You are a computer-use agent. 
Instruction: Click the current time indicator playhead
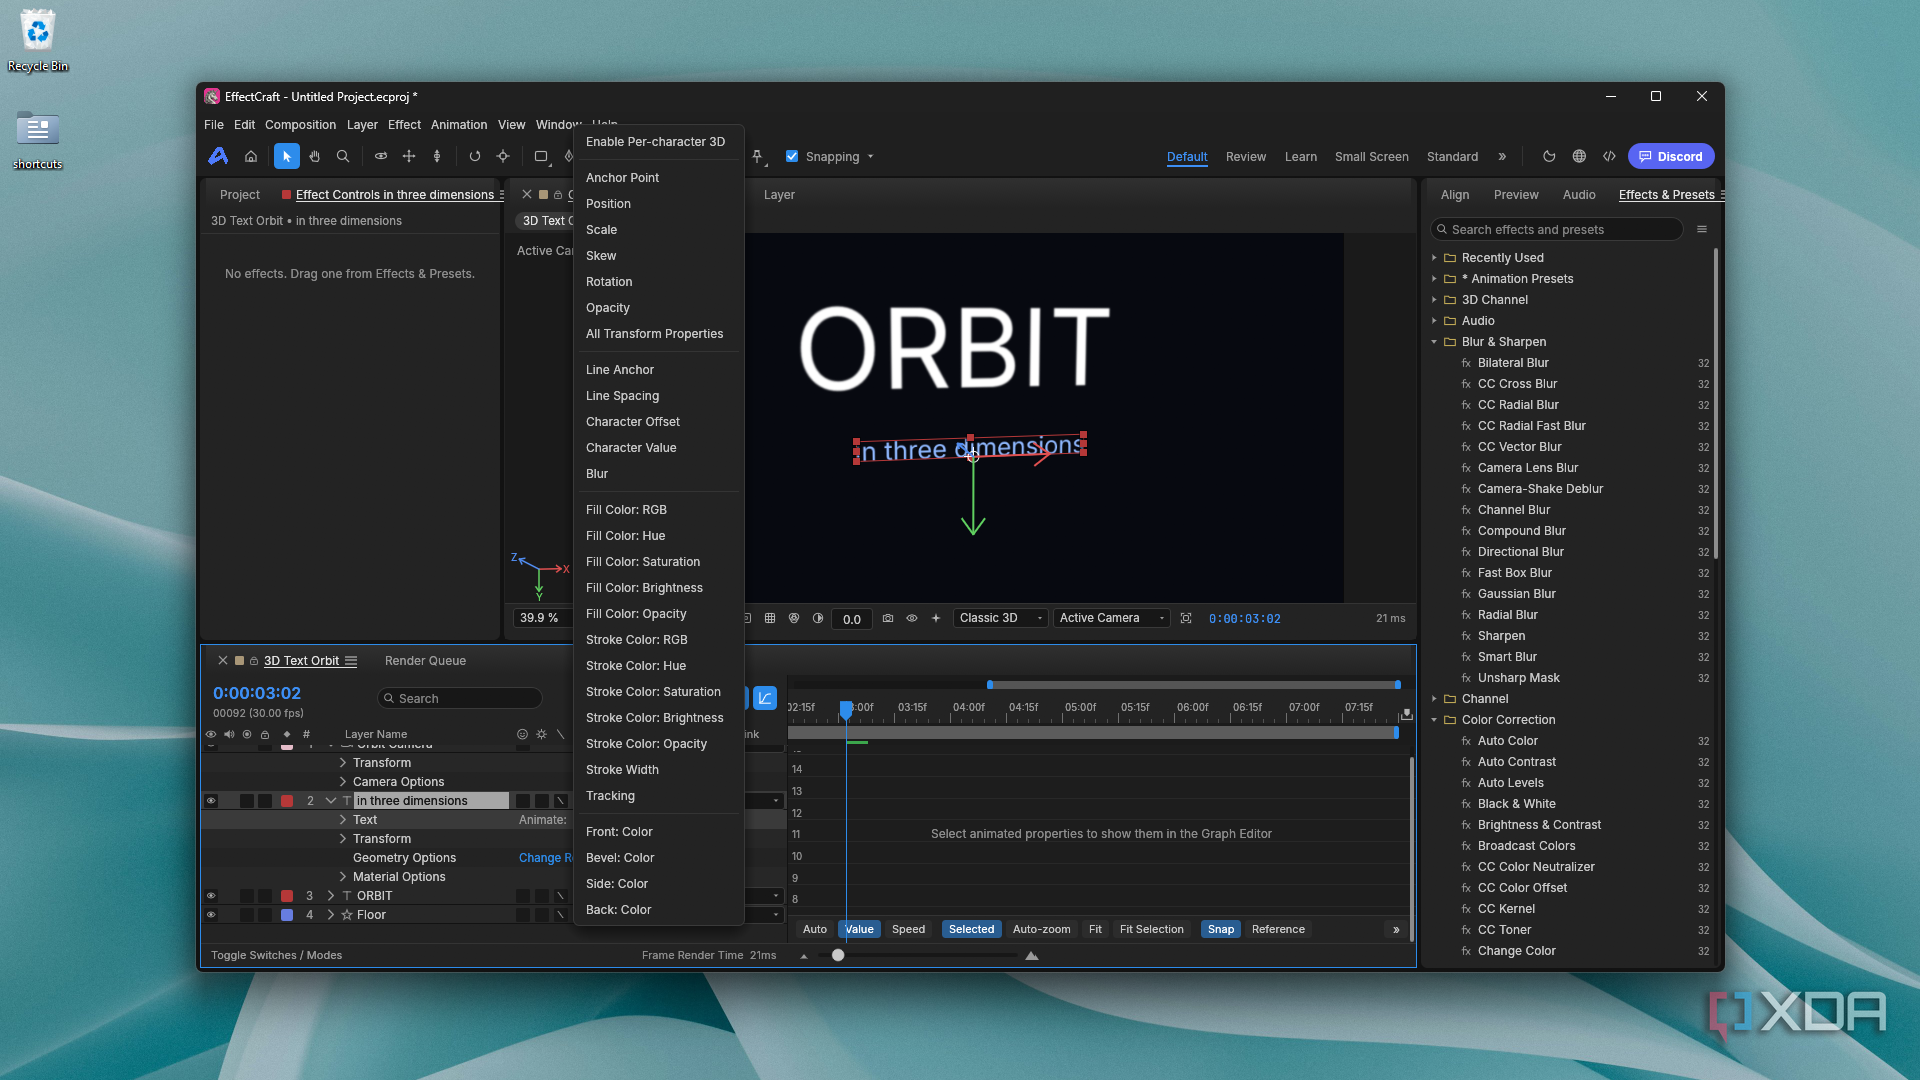click(846, 710)
